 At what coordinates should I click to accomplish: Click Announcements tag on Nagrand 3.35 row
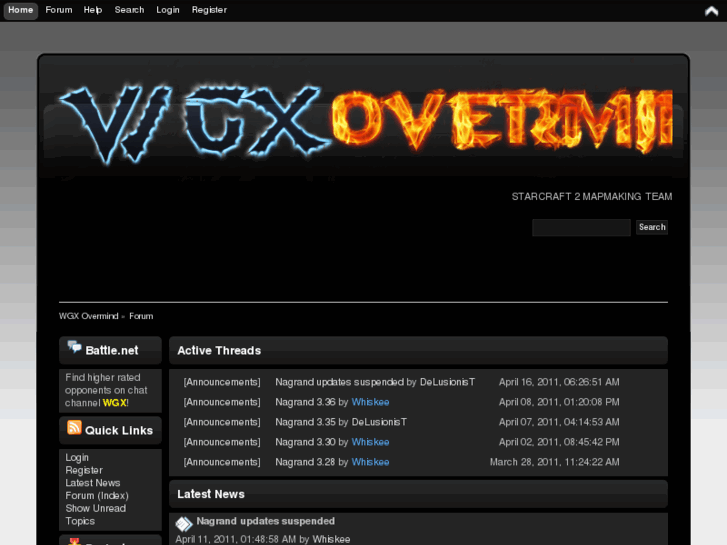pos(222,422)
